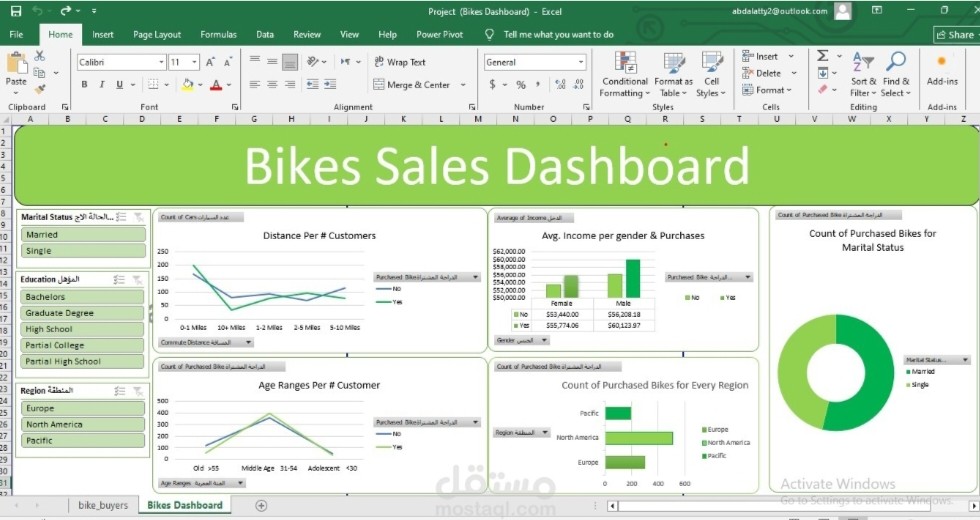Add a new sheet with plus icon
Viewport: 980px width, 520px height.
click(261, 505)
